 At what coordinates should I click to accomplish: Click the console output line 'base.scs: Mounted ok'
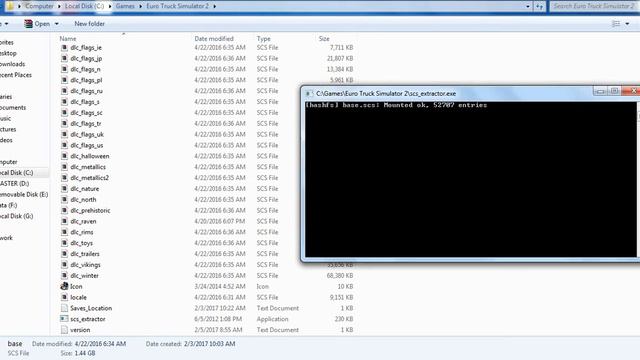[x=396, y=105]
